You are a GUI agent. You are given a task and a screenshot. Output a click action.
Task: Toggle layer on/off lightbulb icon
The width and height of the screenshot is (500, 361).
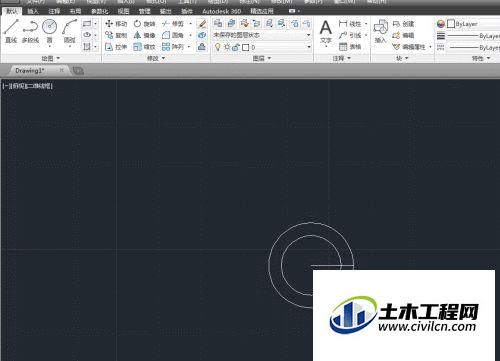pyautogui.click(x=218, y=47)
